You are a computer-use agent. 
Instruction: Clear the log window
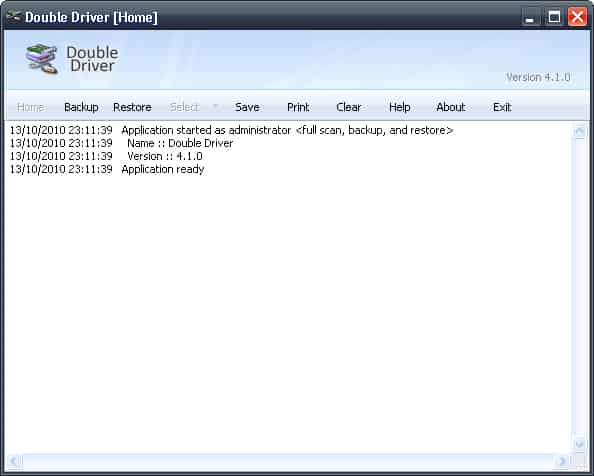349,107
